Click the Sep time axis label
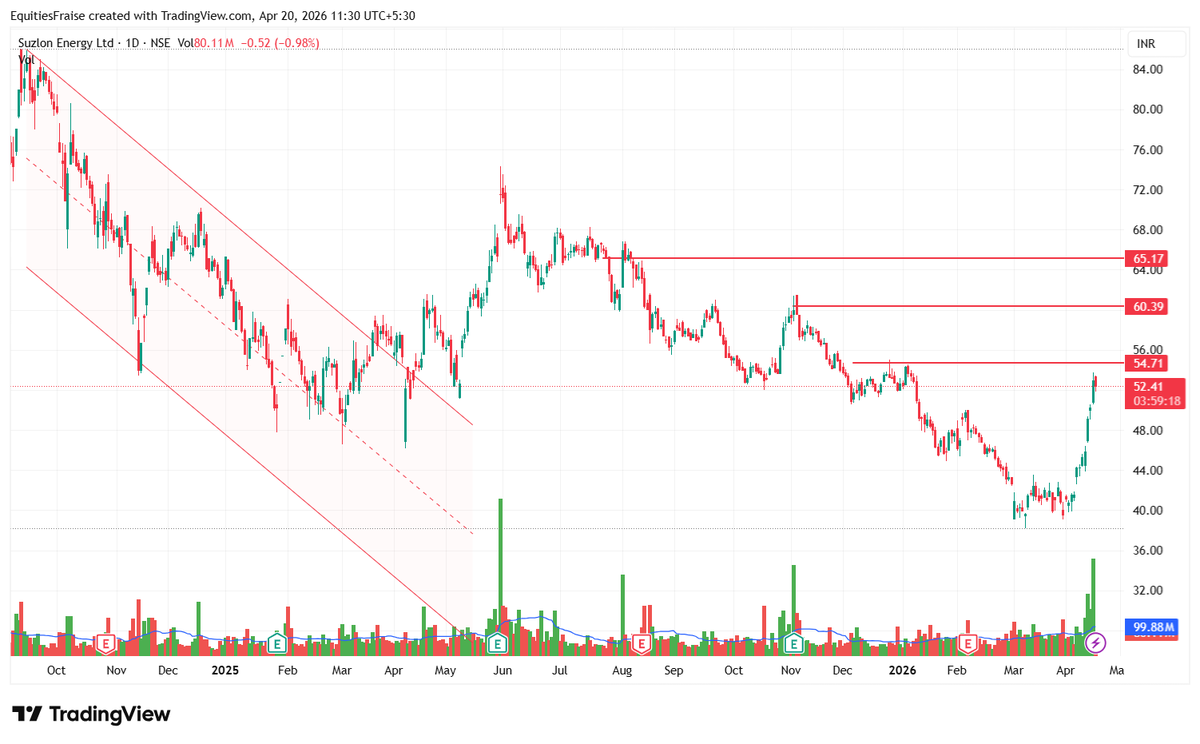This screenshot has width=1200, height=744. pyautogui.click(x=673, y=670)
